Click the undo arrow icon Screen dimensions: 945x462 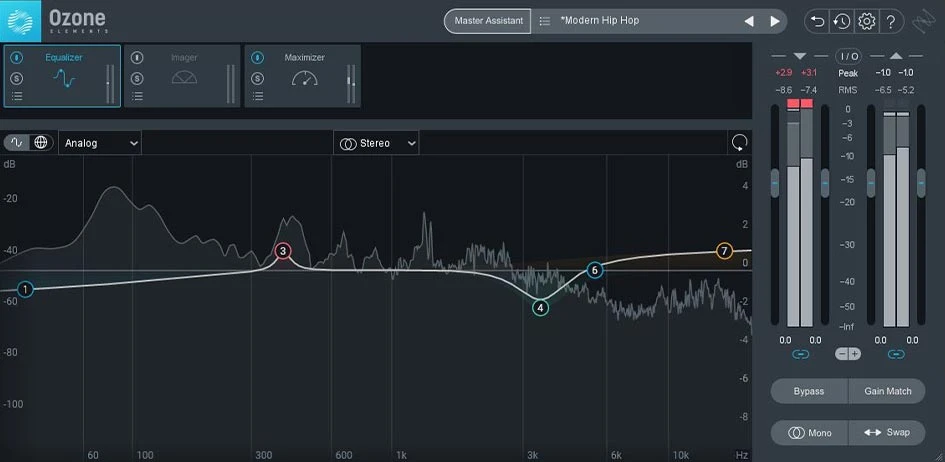click(817, 21)
